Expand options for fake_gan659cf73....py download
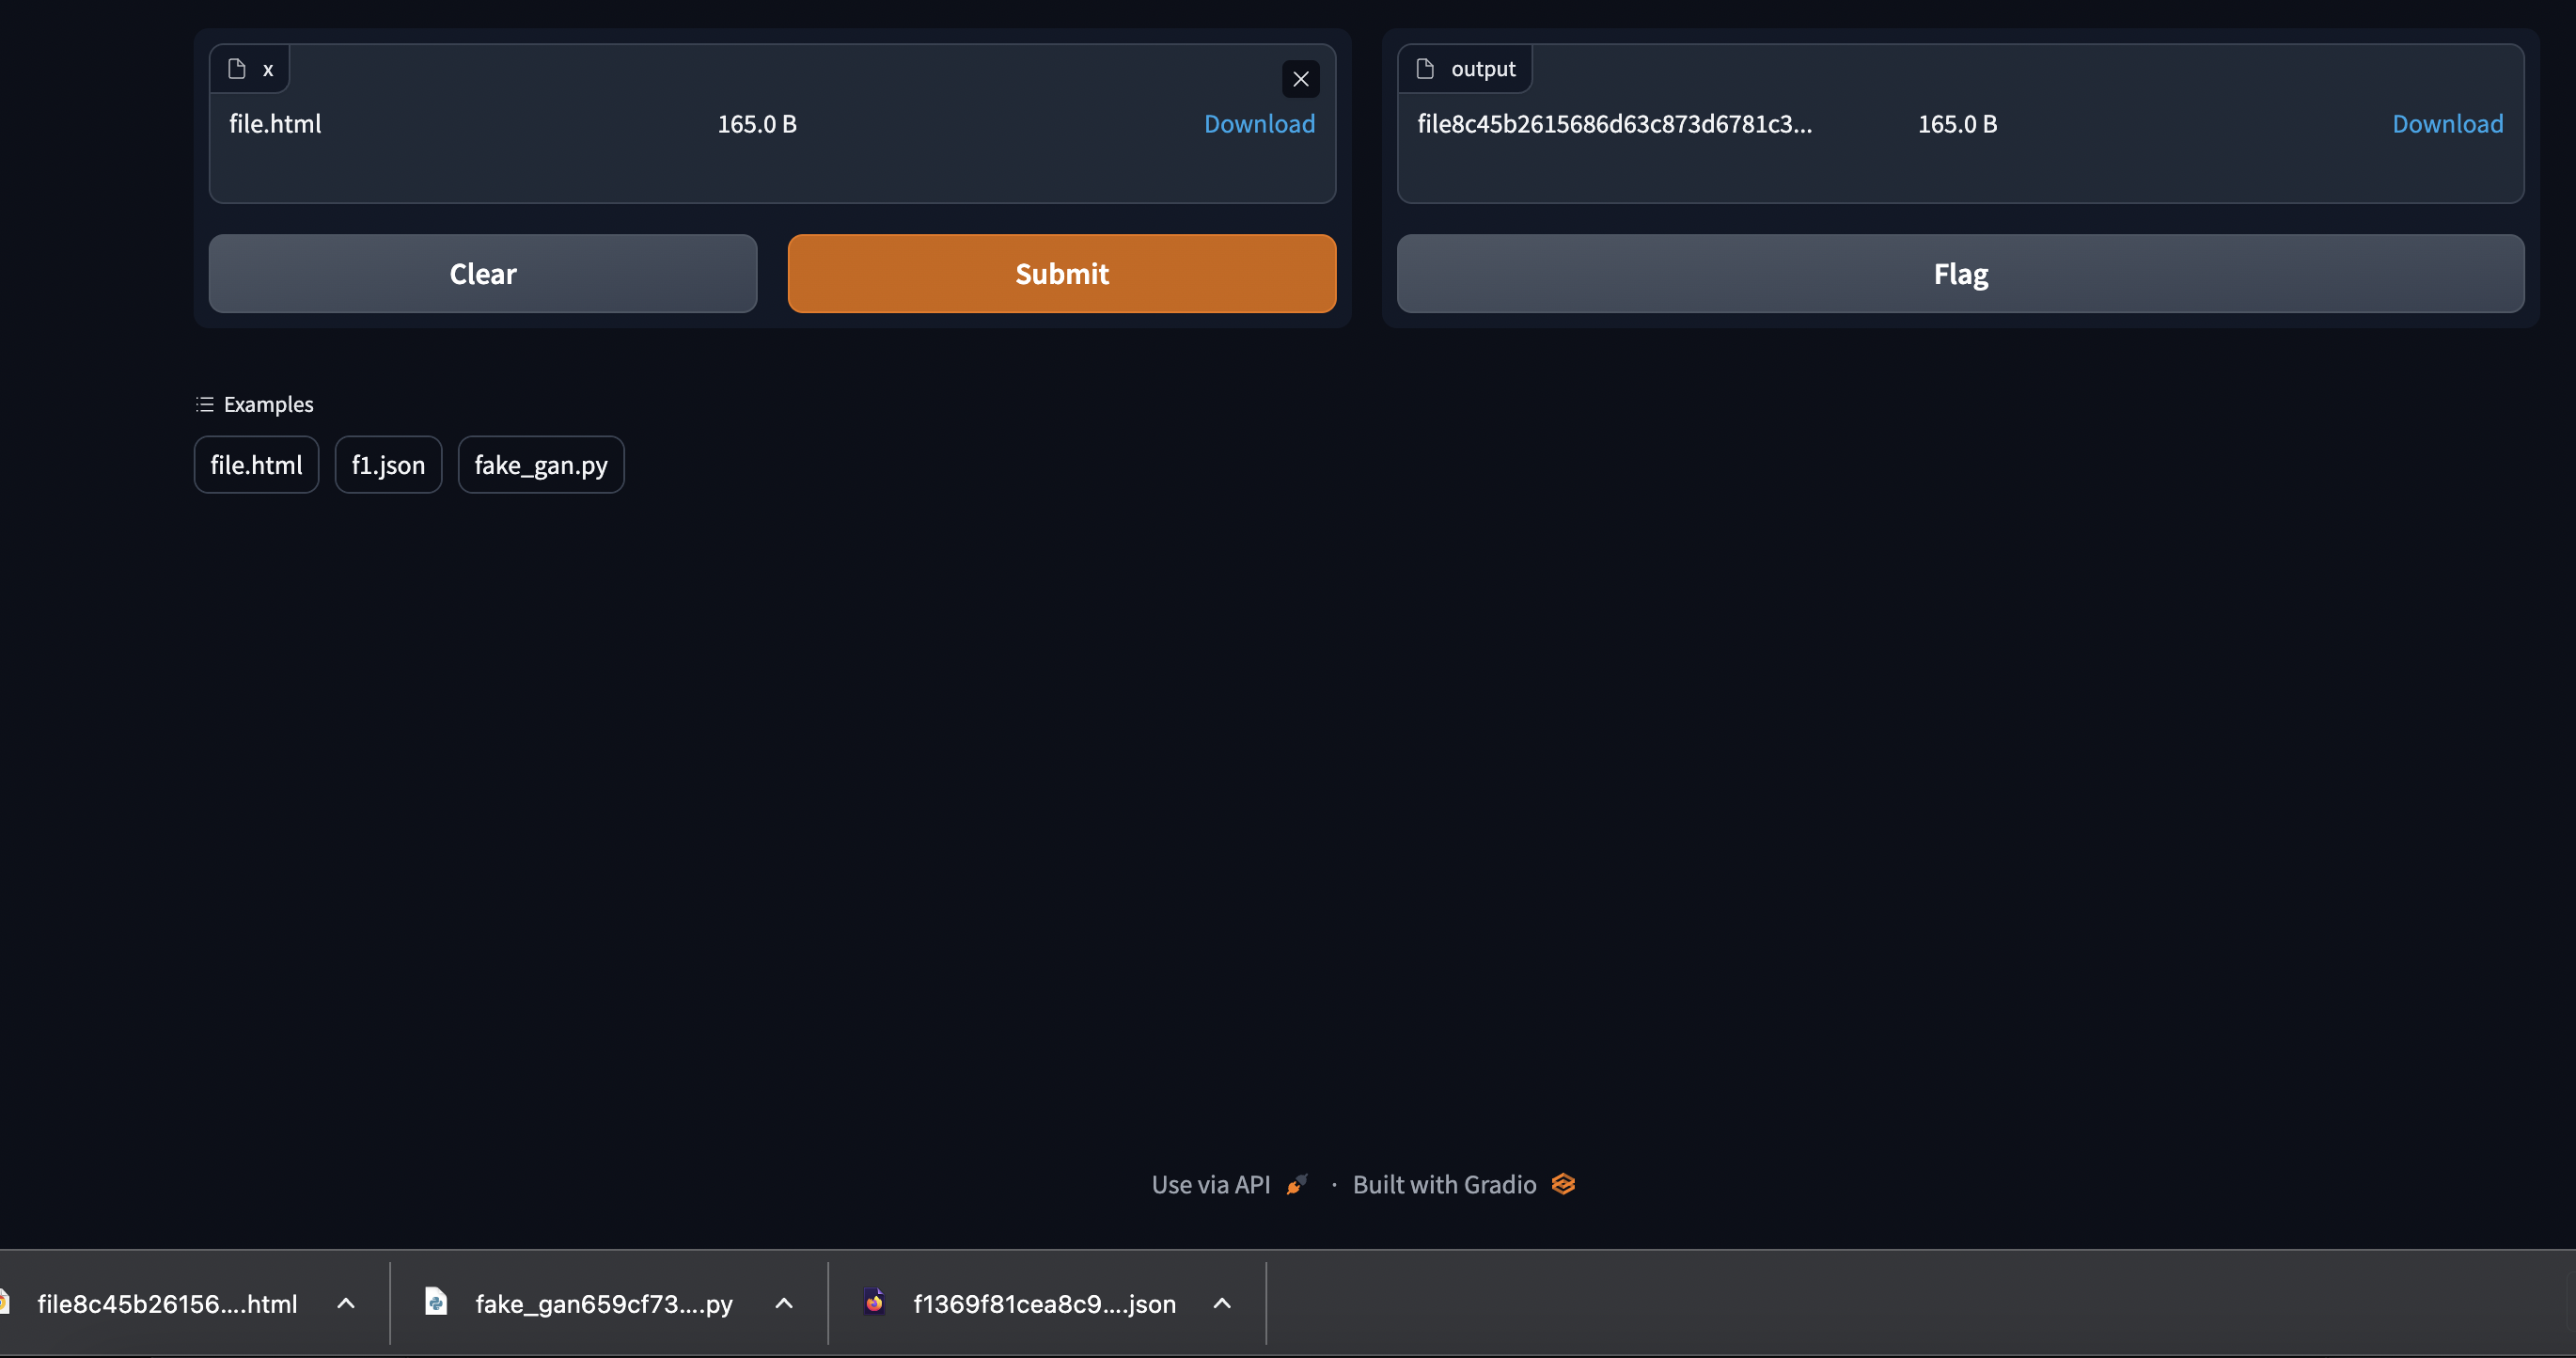 tap(782, 1304)
